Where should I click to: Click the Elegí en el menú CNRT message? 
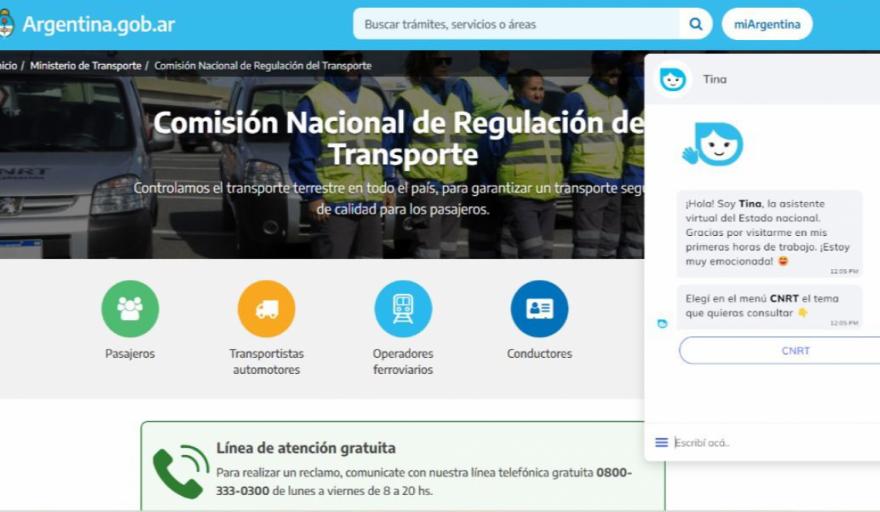(x=769, y=307)
